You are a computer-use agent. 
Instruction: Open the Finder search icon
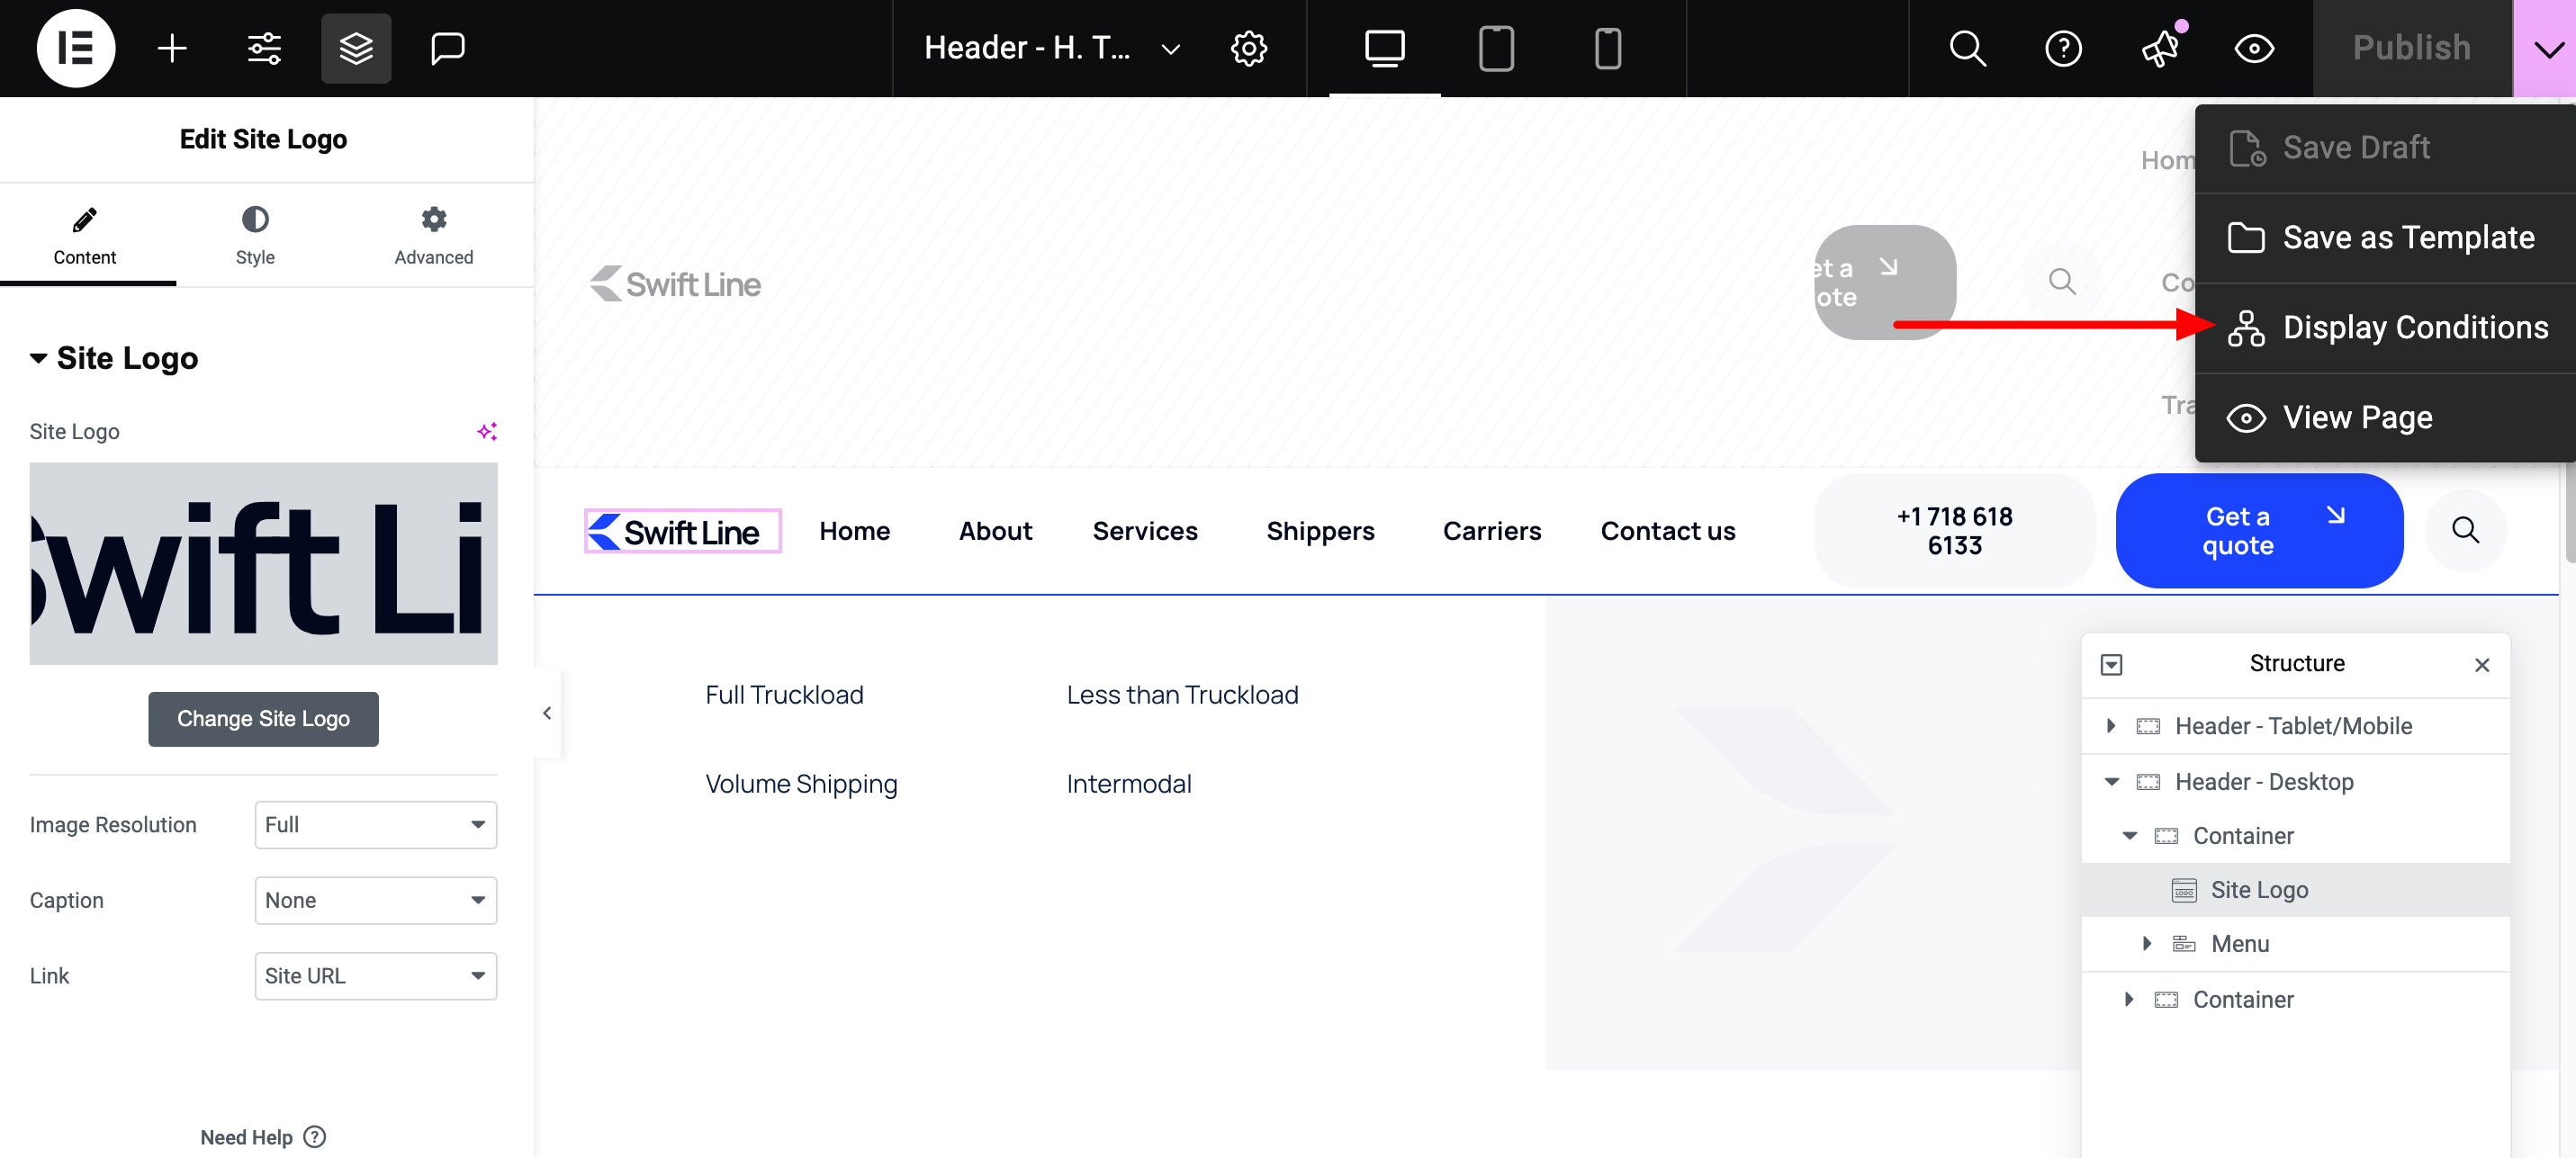1967,48
